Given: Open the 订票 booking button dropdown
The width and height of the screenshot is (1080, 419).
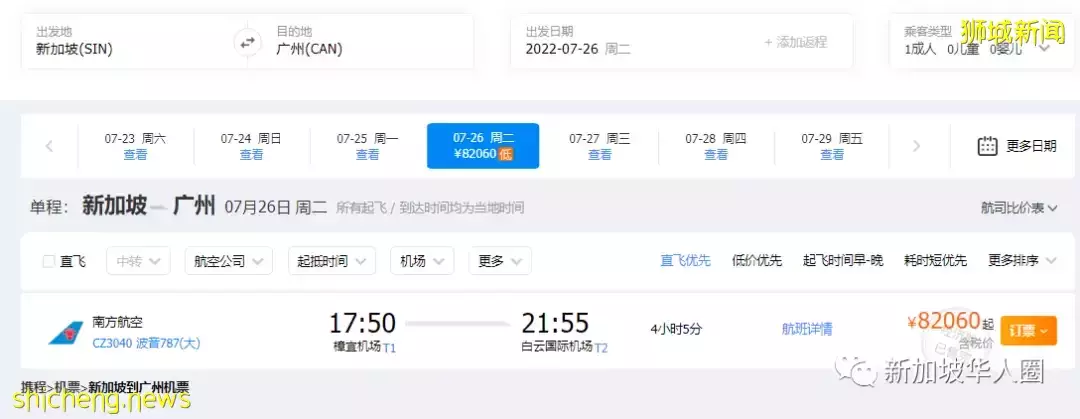Looking at the screenshot, I should (x=1028, y=331).
